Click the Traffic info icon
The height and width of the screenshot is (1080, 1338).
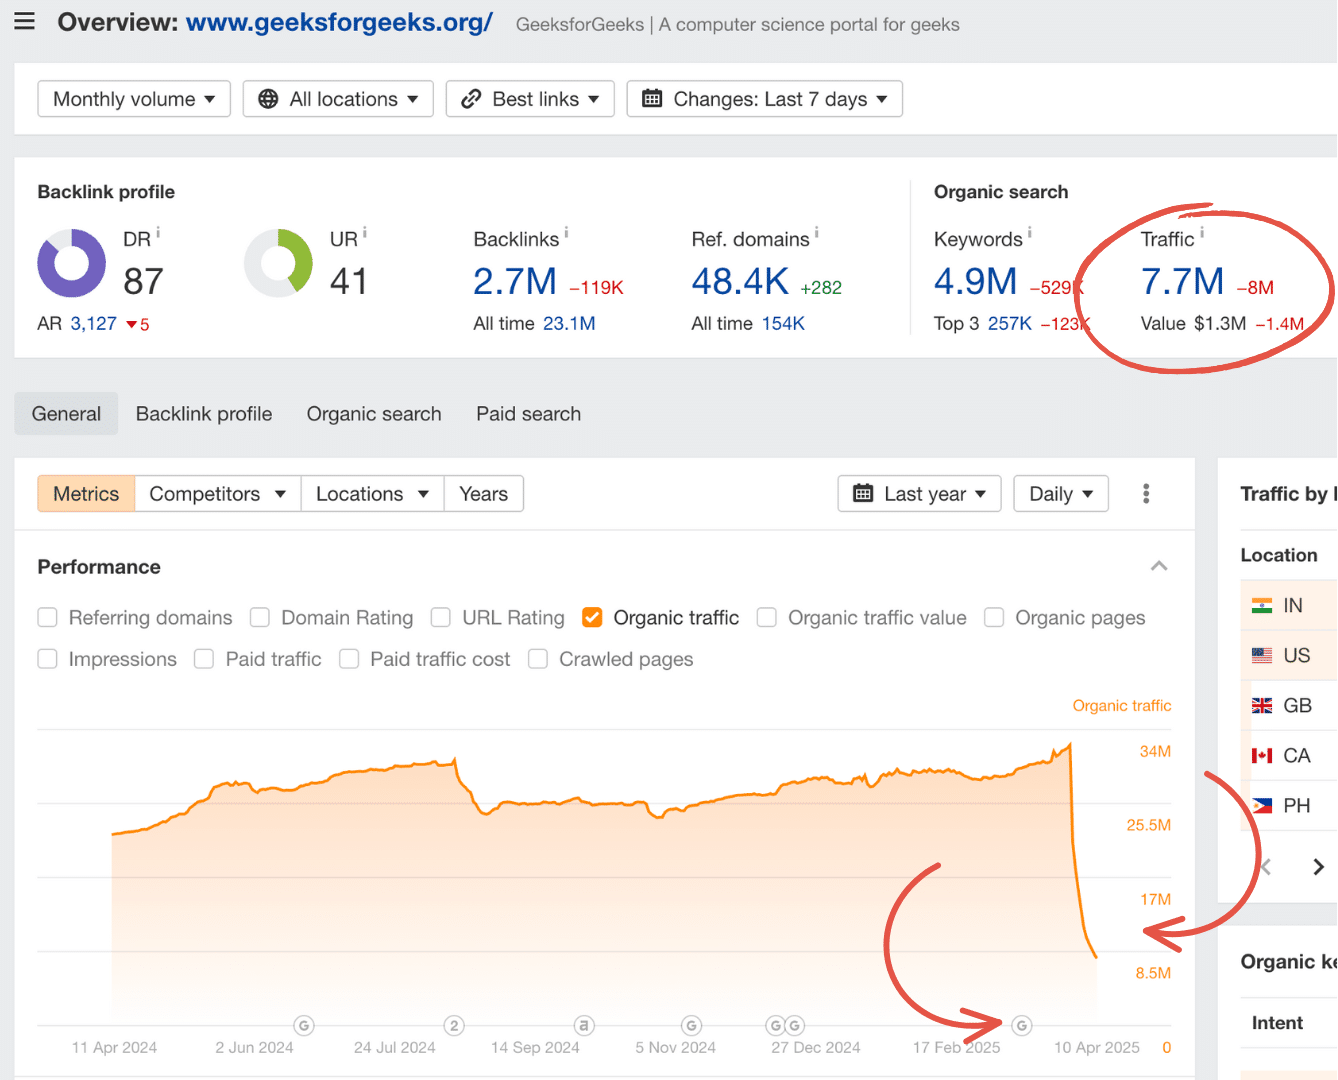1202,233
